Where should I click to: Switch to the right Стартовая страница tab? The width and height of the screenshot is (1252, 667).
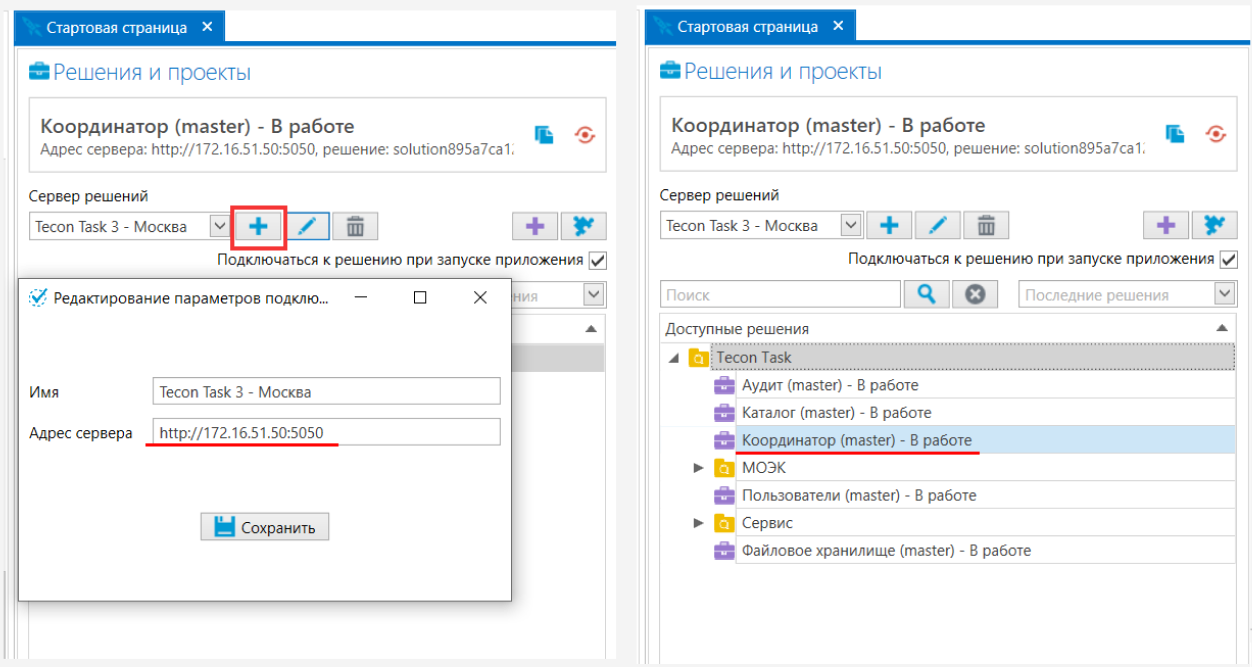click(747, 27)
